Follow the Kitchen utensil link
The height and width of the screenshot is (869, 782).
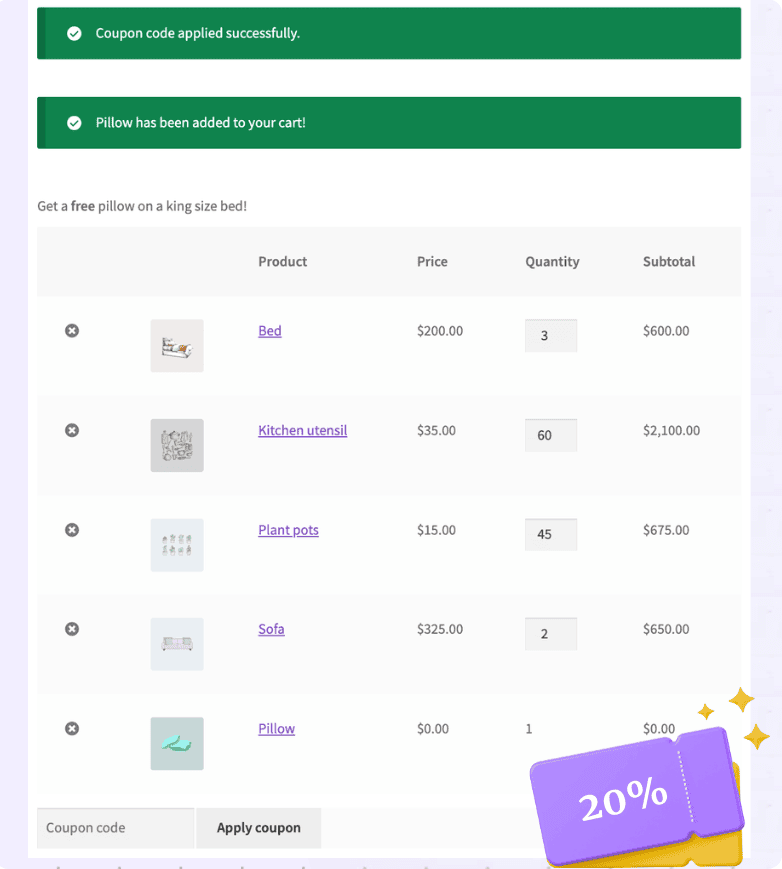[x=302, y=431]
